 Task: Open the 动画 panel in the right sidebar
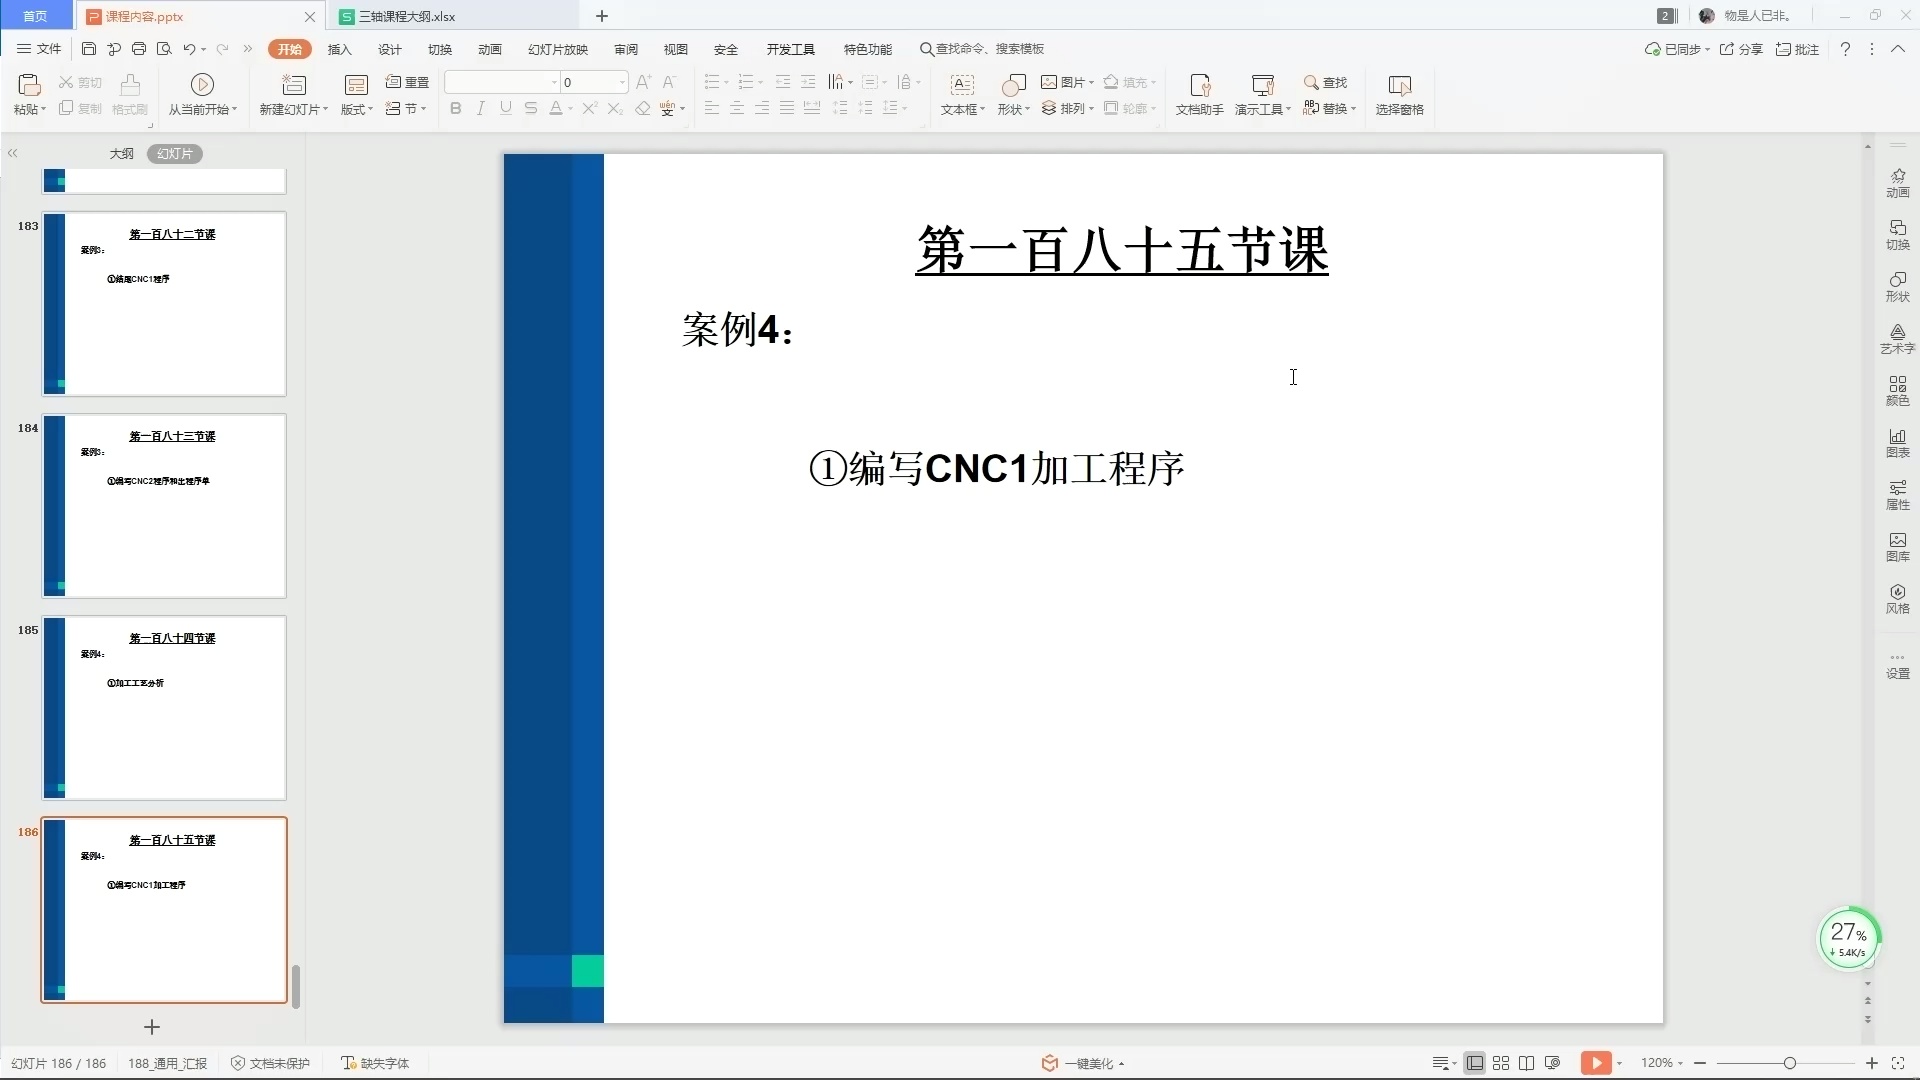[1897, 182]
